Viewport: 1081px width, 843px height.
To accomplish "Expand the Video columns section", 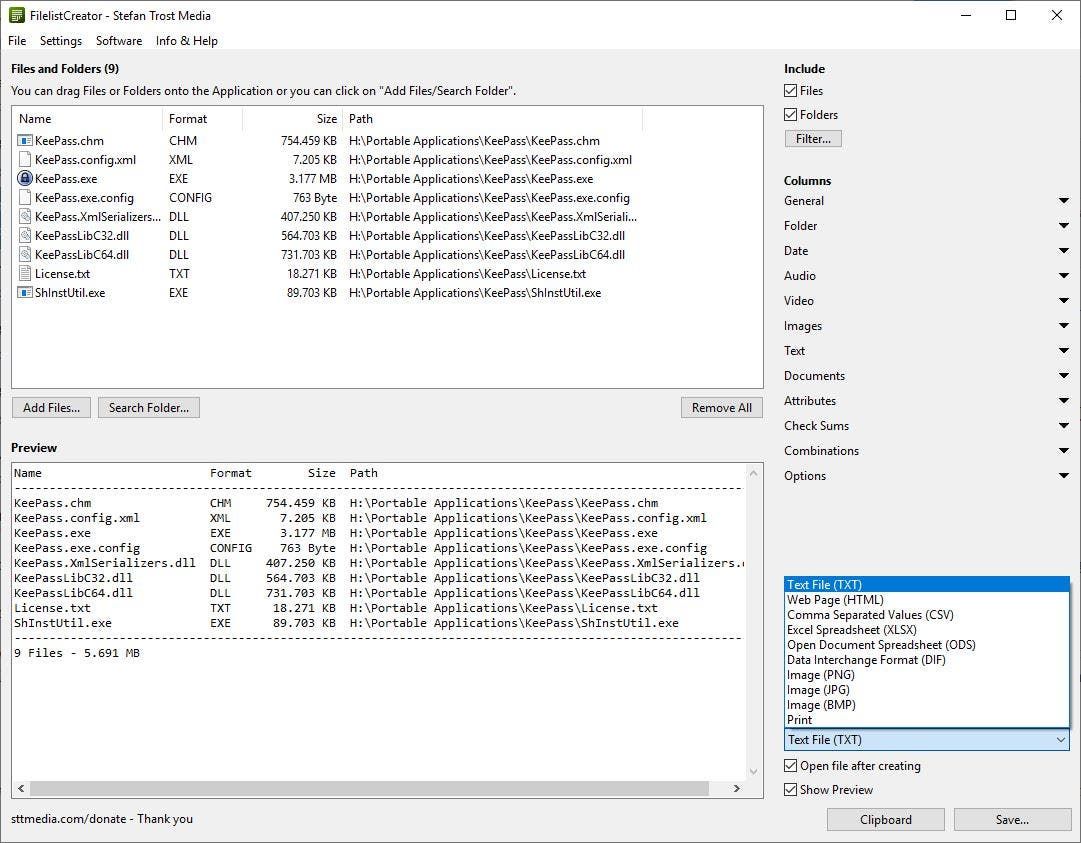I will (1064, 301).
